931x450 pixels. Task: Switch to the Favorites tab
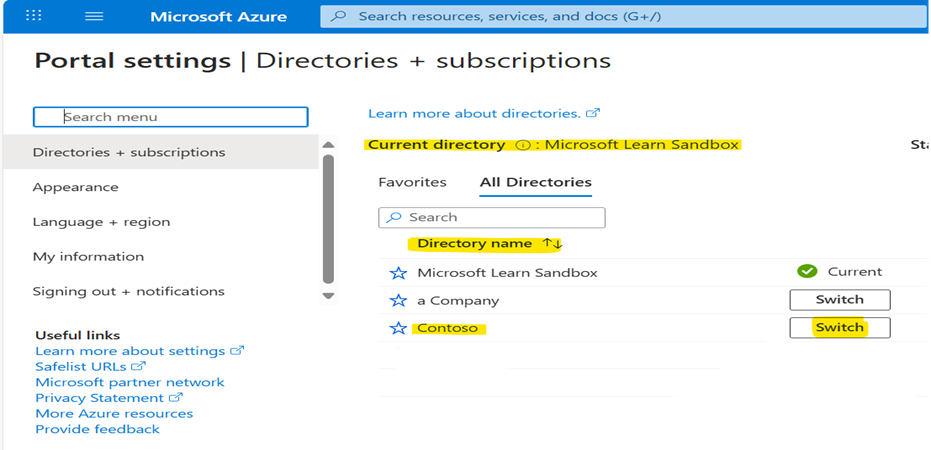pos(412,182)
